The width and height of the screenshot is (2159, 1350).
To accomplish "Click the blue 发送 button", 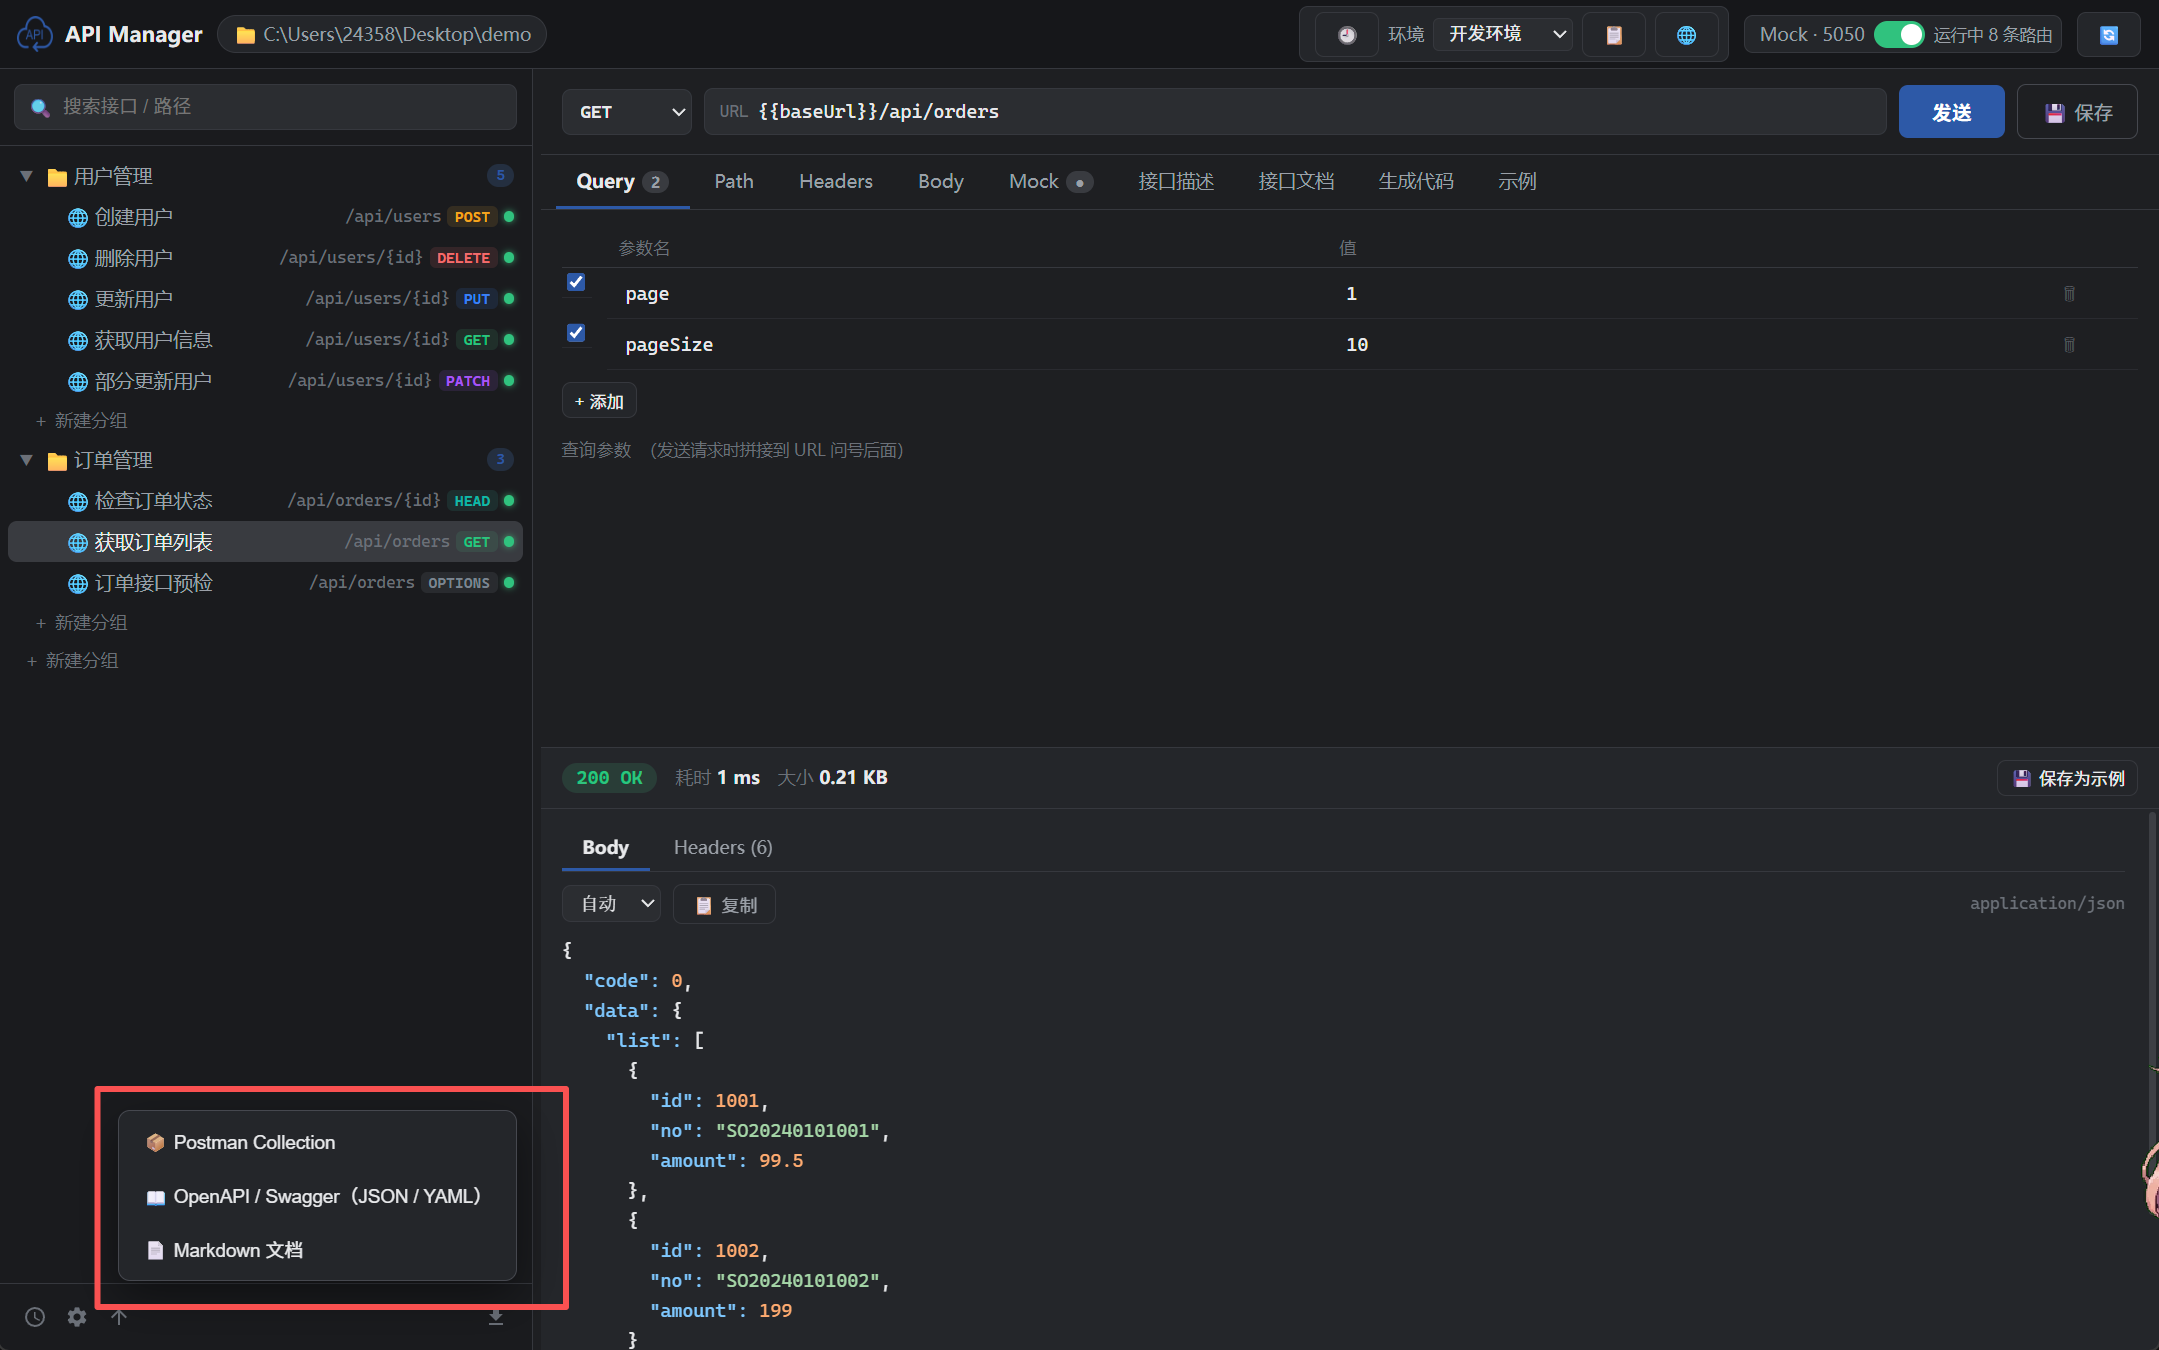I will pyautogui.click(x=1951, y=112).
